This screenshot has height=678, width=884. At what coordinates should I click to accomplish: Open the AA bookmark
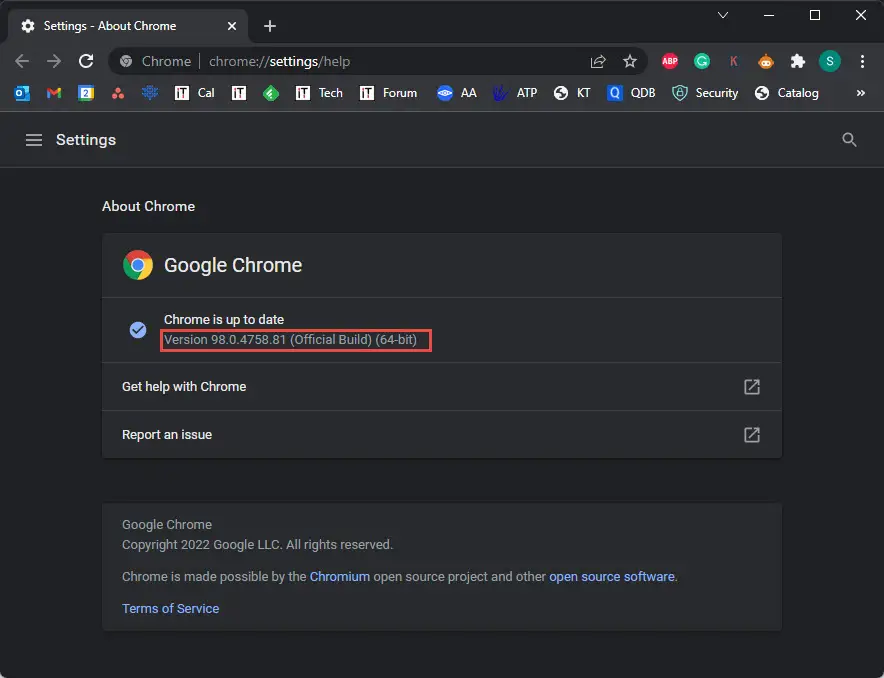tap(457, 93)
